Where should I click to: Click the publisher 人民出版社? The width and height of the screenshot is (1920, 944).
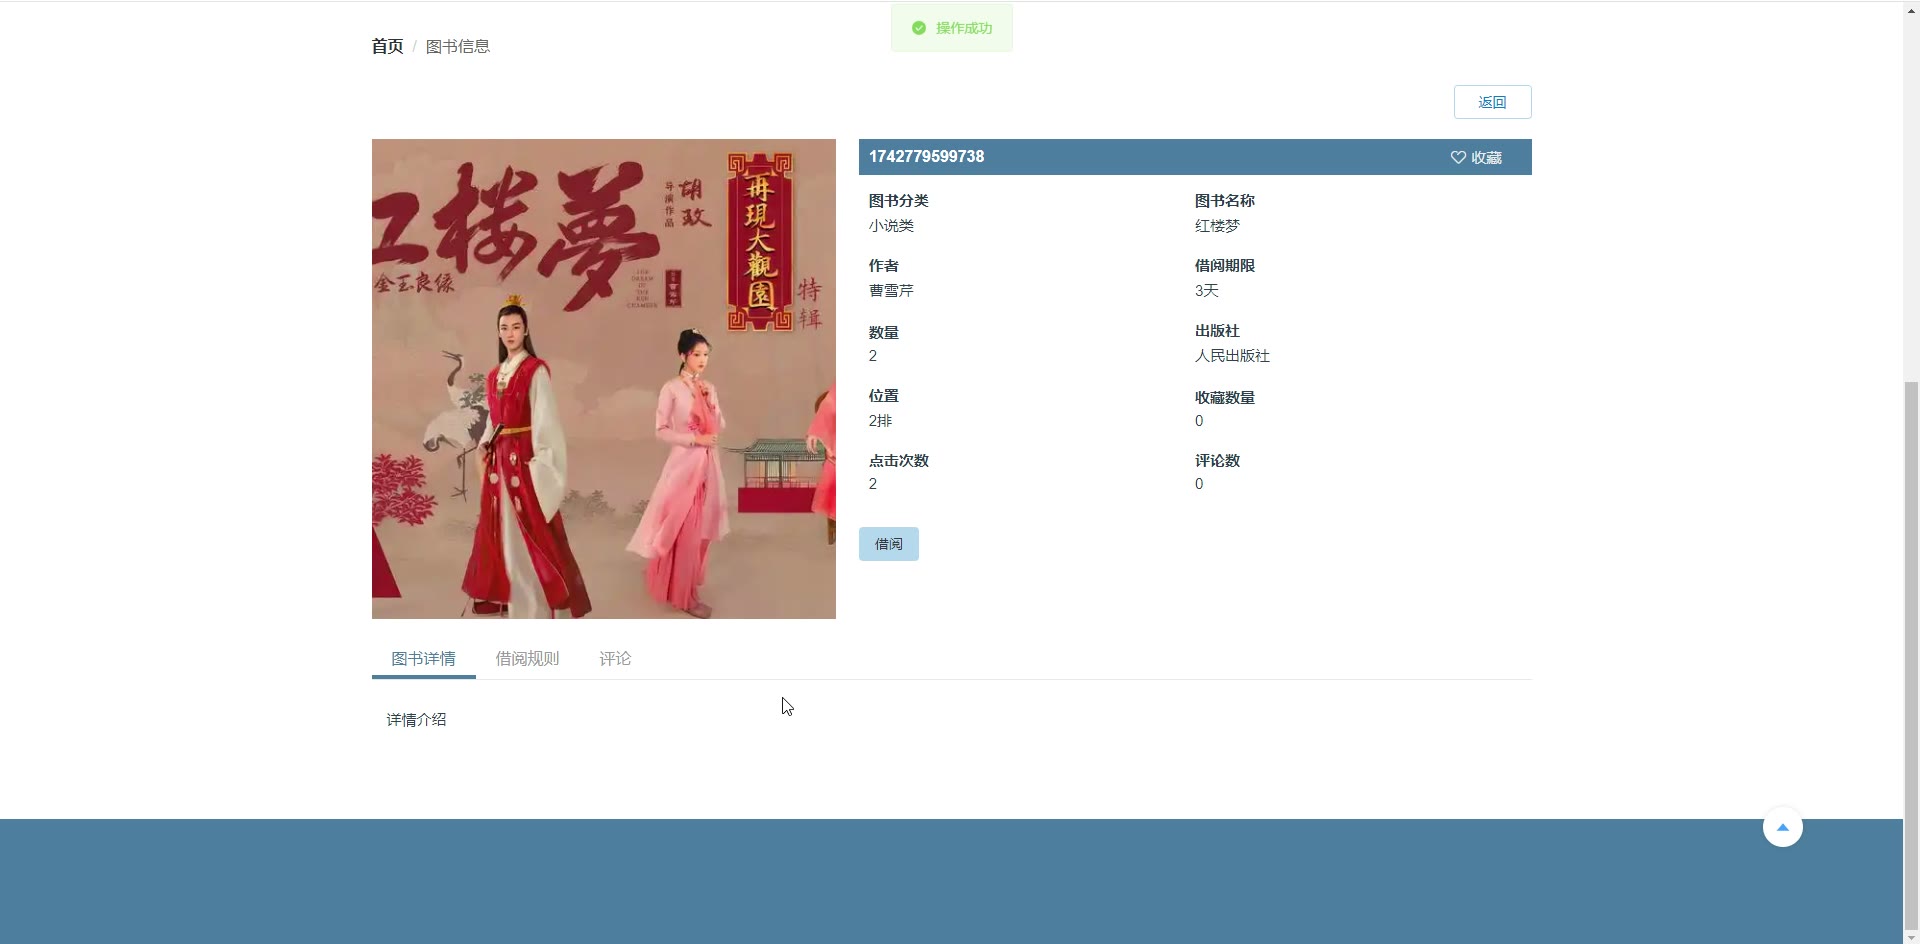(1232, 356)
